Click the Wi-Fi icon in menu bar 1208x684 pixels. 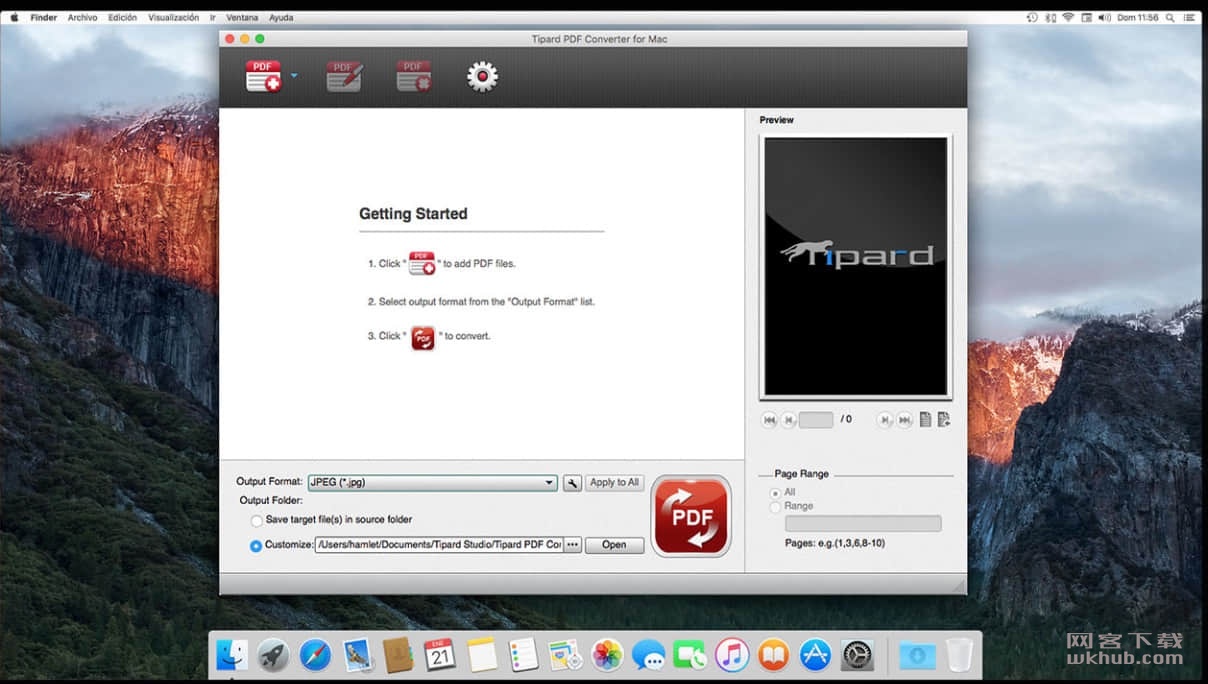(x=1068, y=18)
